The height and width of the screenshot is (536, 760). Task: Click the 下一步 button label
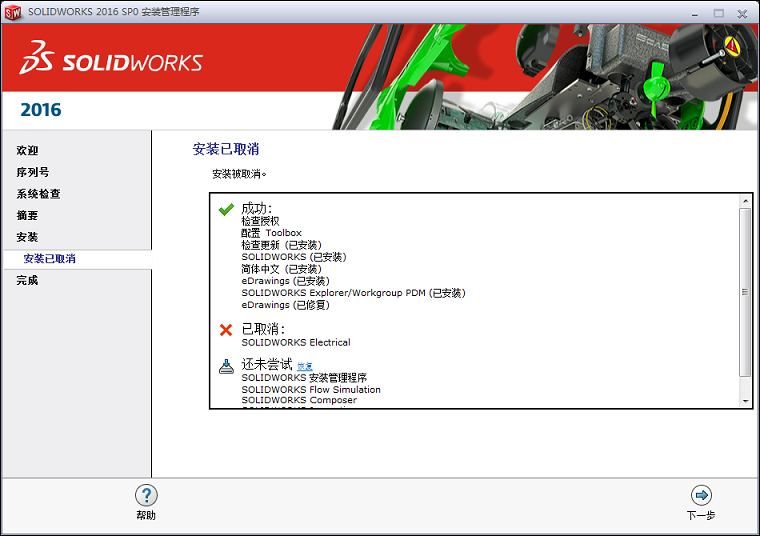tap(701, 515)
